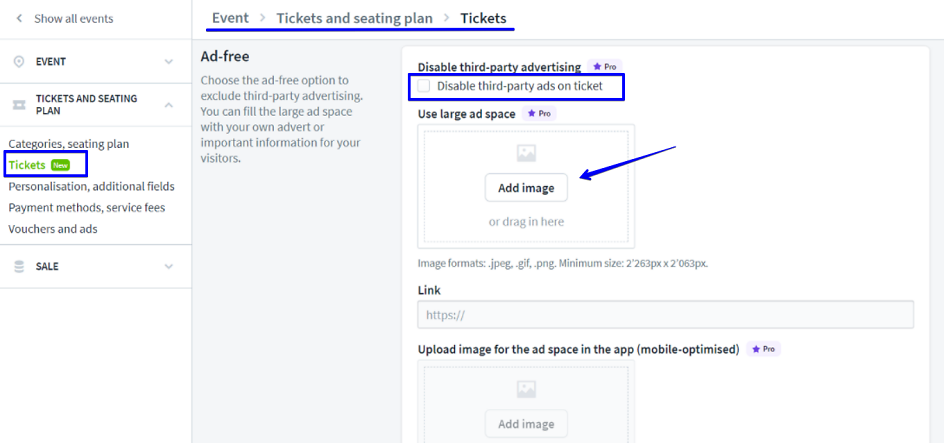The image size is (944, 443).
Task: Enable Disable third-party ads on ticket checkbox
Action: point(424,87)
